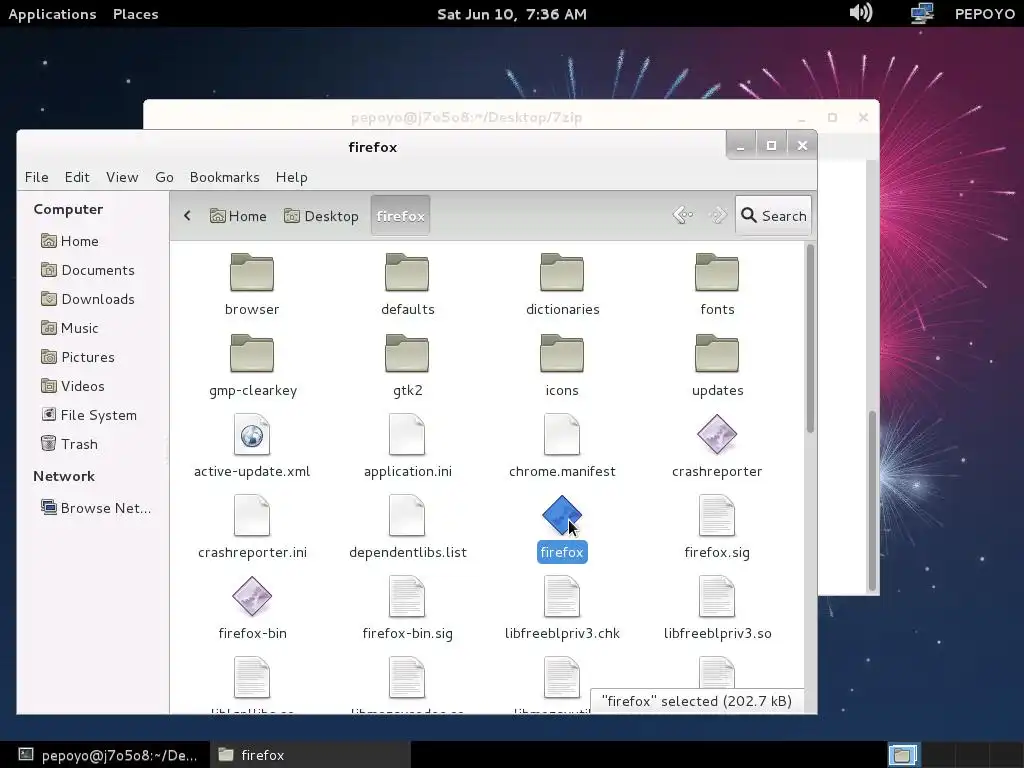The height and width of the screenshot is (768, 1024).
Task: Click the clock in the top panel
Action: point(512,14)
